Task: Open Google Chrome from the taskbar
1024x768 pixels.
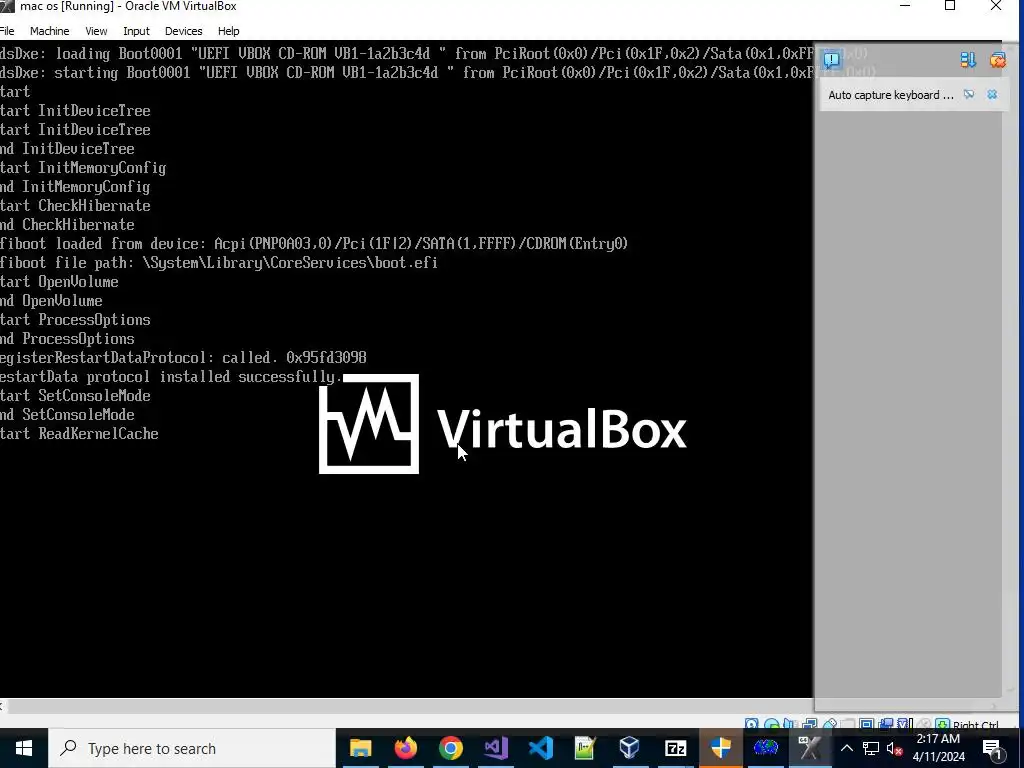Action: pyautogui.click(x=451, y=748)
